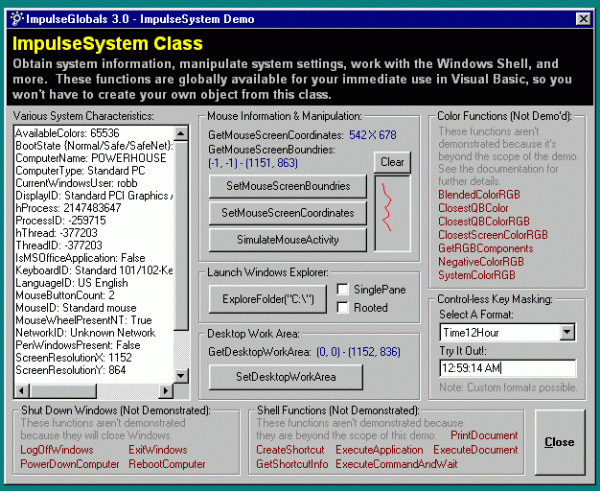Click the LogOffWindows function name
This screenshot has width=600, height=491.
tap(57, 450)
